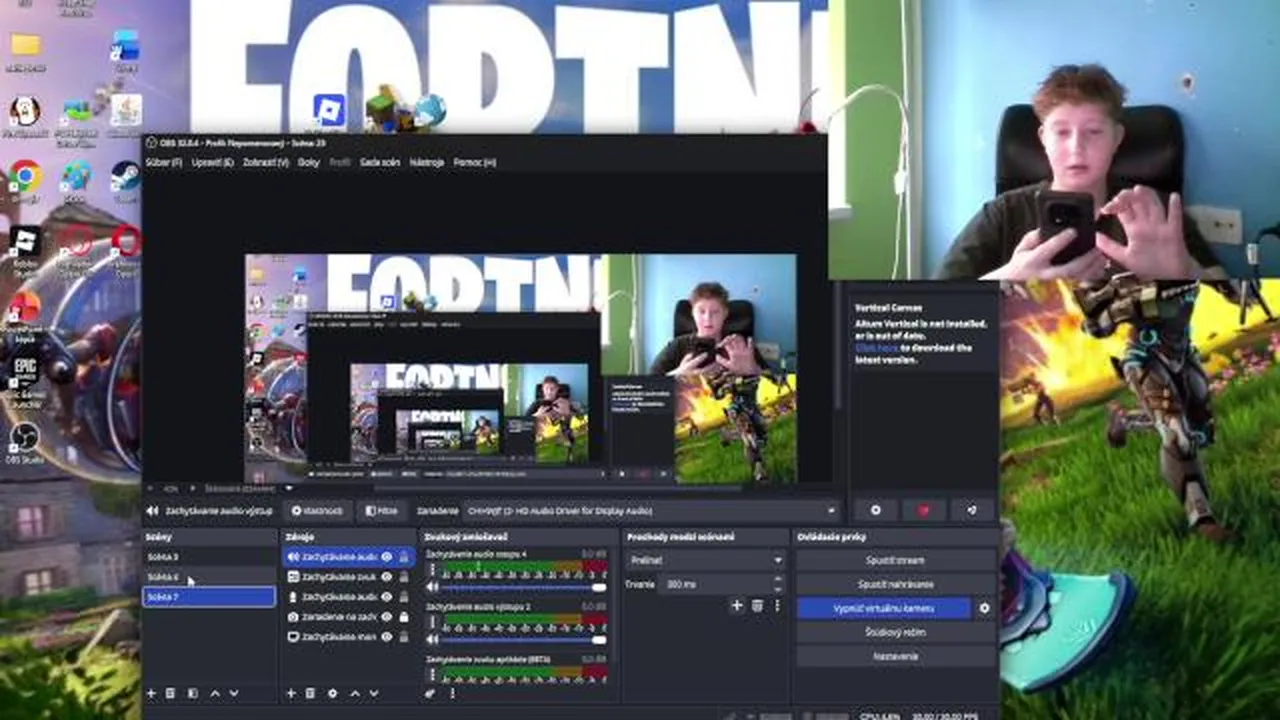
Task: Click Spustiť nahrávanie button
Action: tap(896, 584)
